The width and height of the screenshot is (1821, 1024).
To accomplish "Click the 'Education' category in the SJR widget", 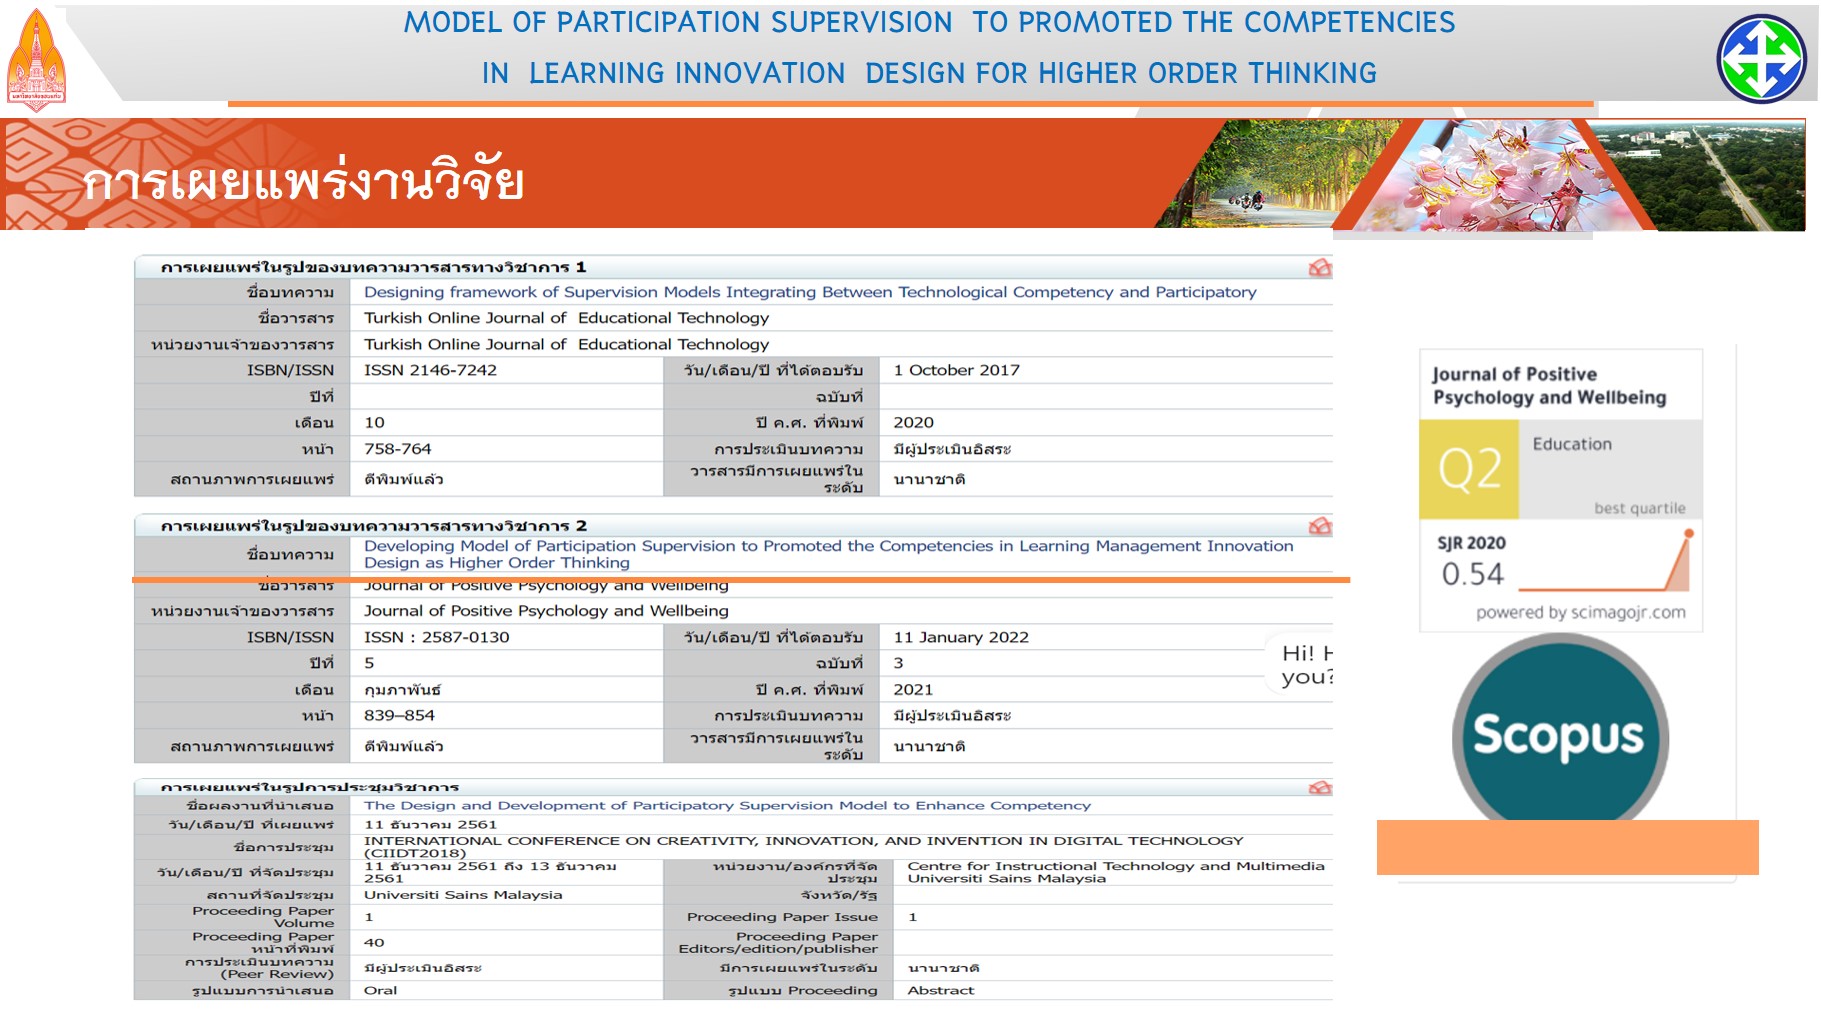I will tap(1572, 444).
